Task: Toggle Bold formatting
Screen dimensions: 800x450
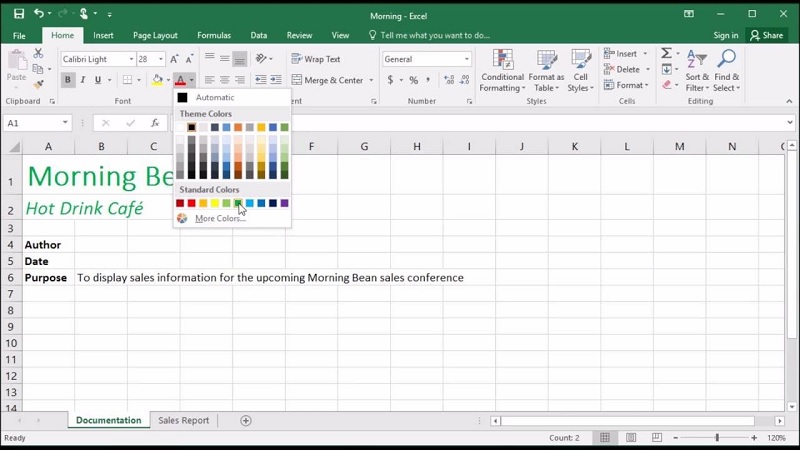Action: click(x=68, y=80)
